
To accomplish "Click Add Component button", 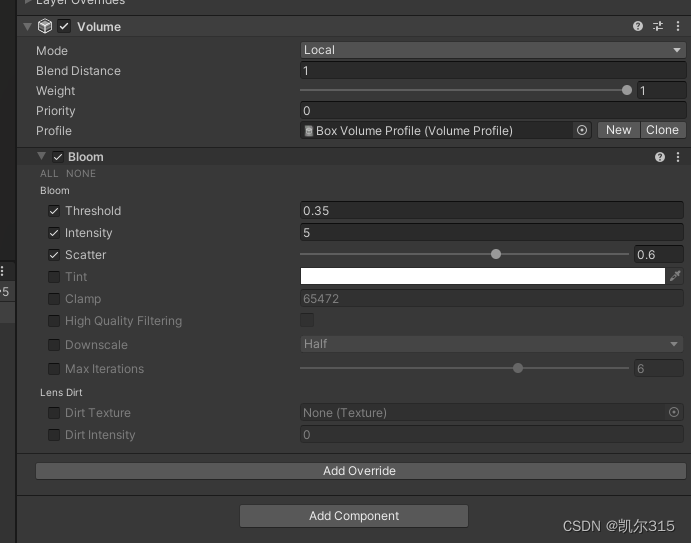I will pos(354,516).
